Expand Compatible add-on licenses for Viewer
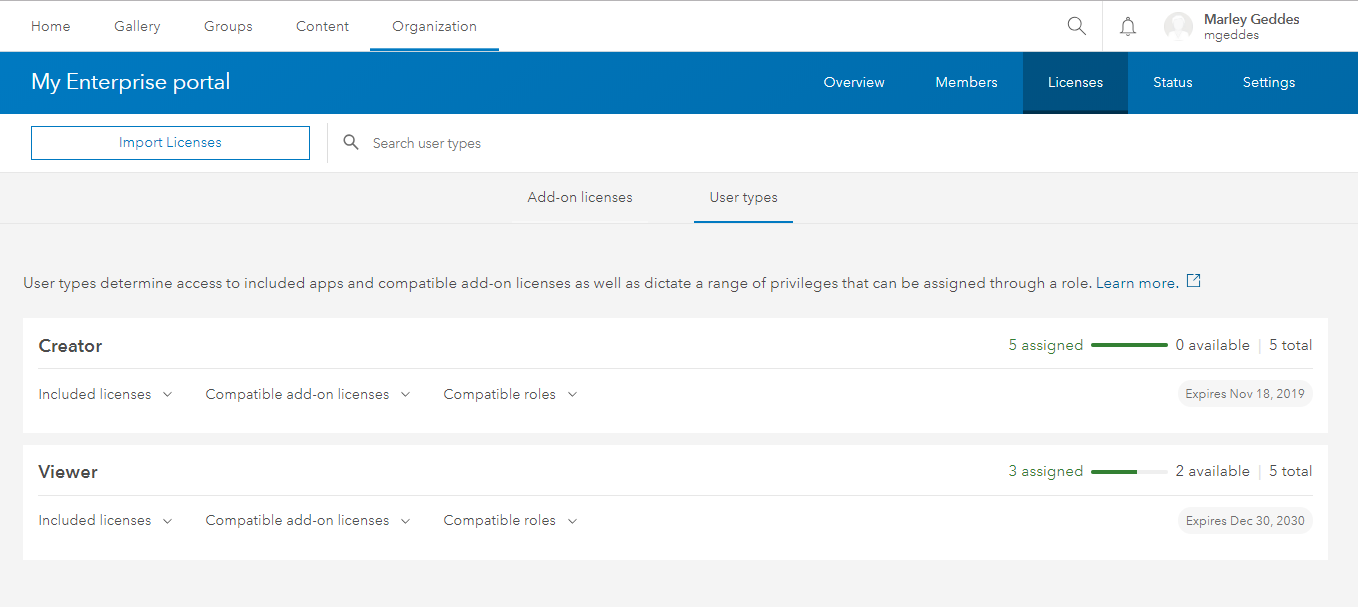Screen dimensions: 1358x607 tap(306, 520)
